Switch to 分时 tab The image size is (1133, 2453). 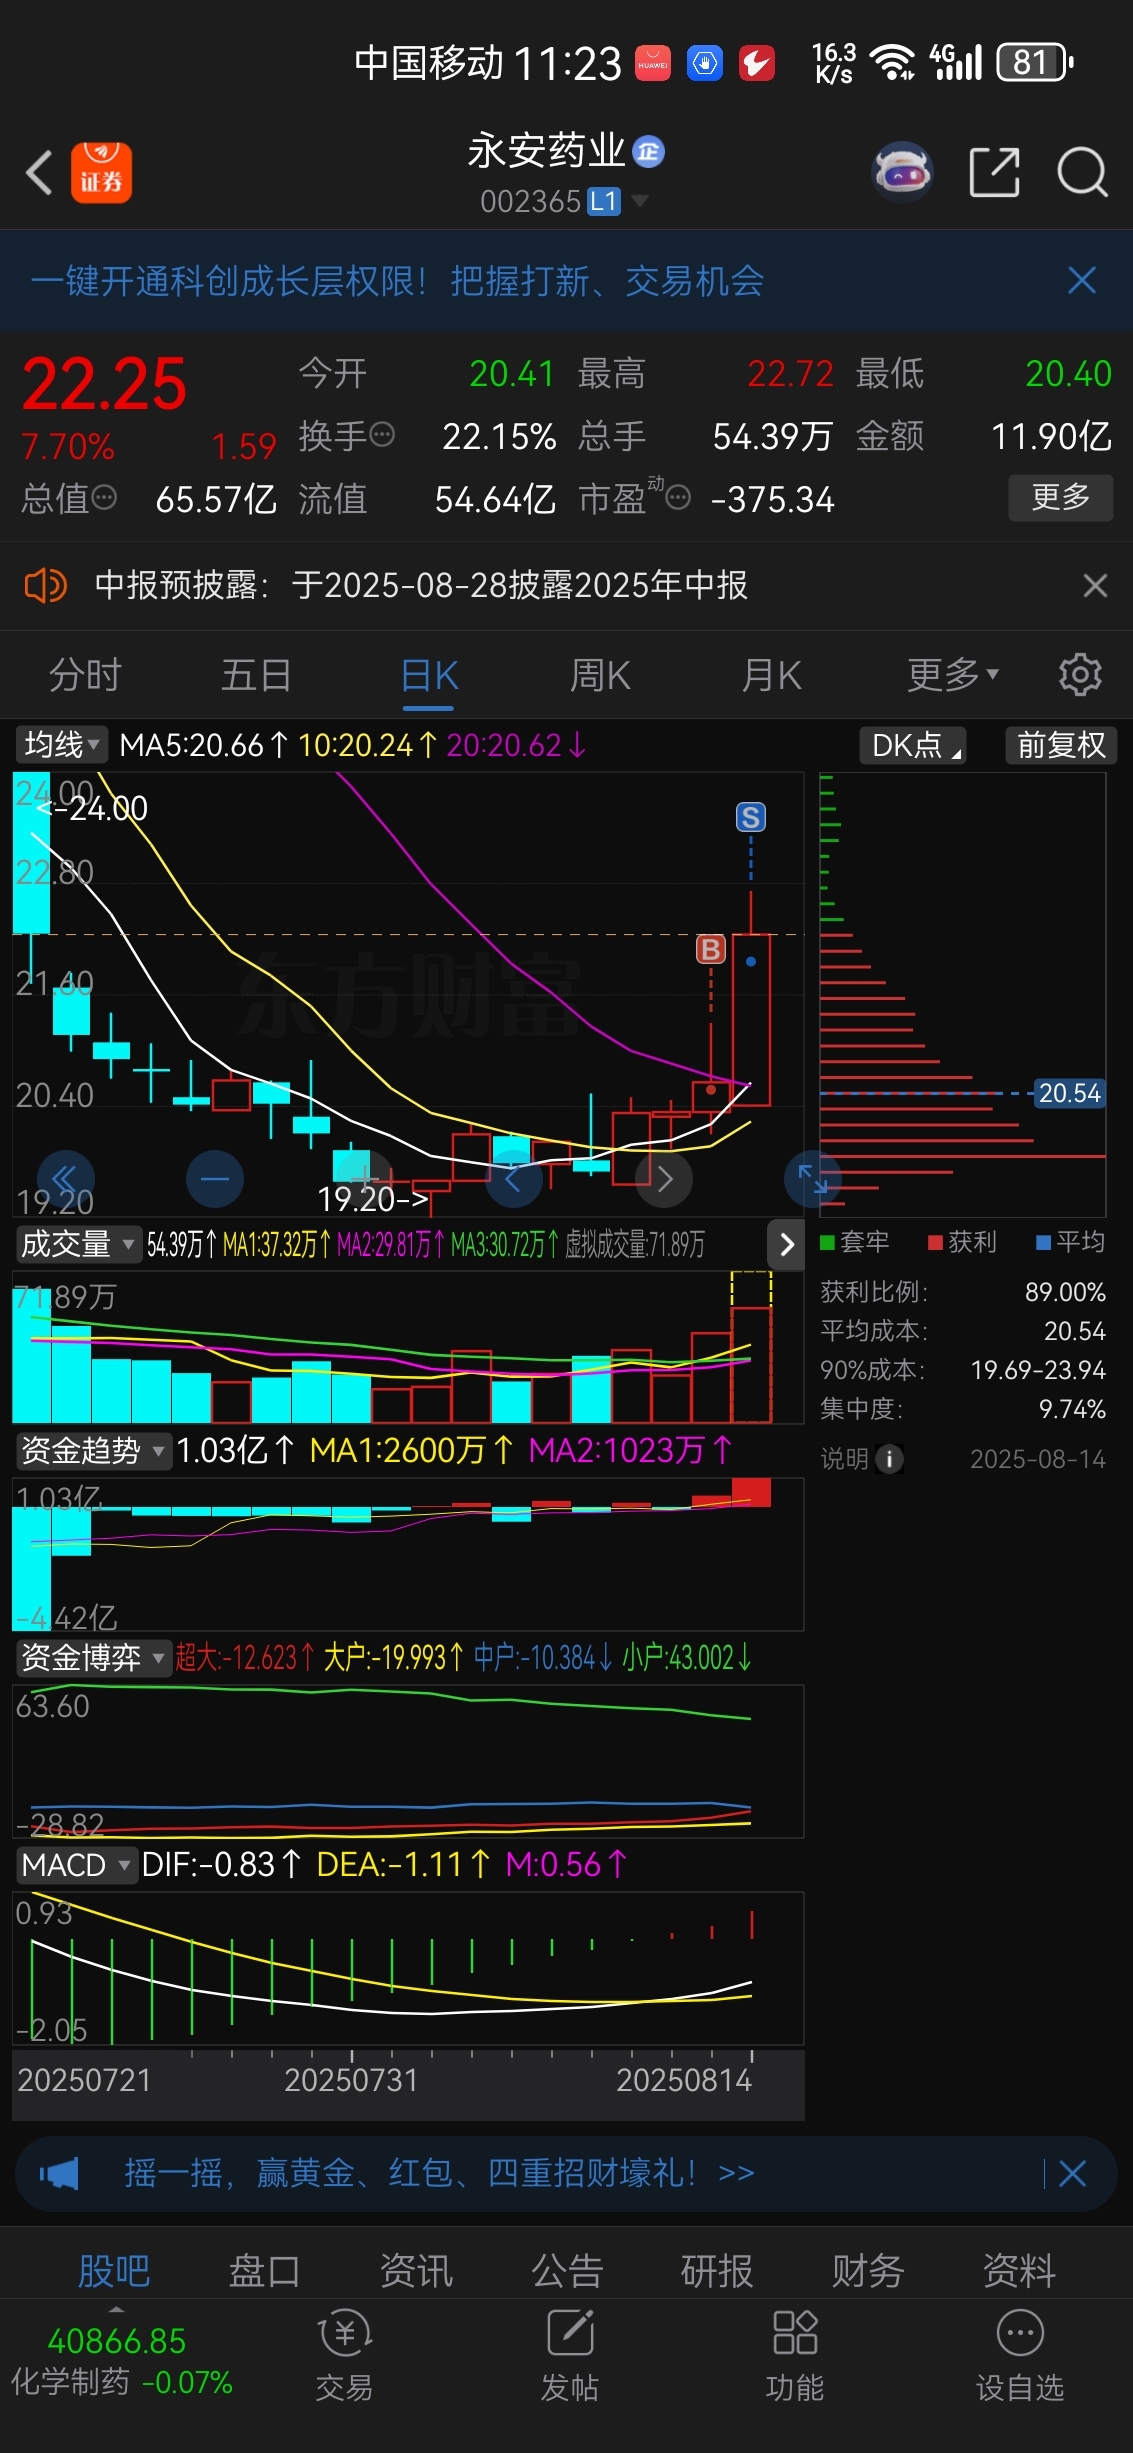point(85,675)
